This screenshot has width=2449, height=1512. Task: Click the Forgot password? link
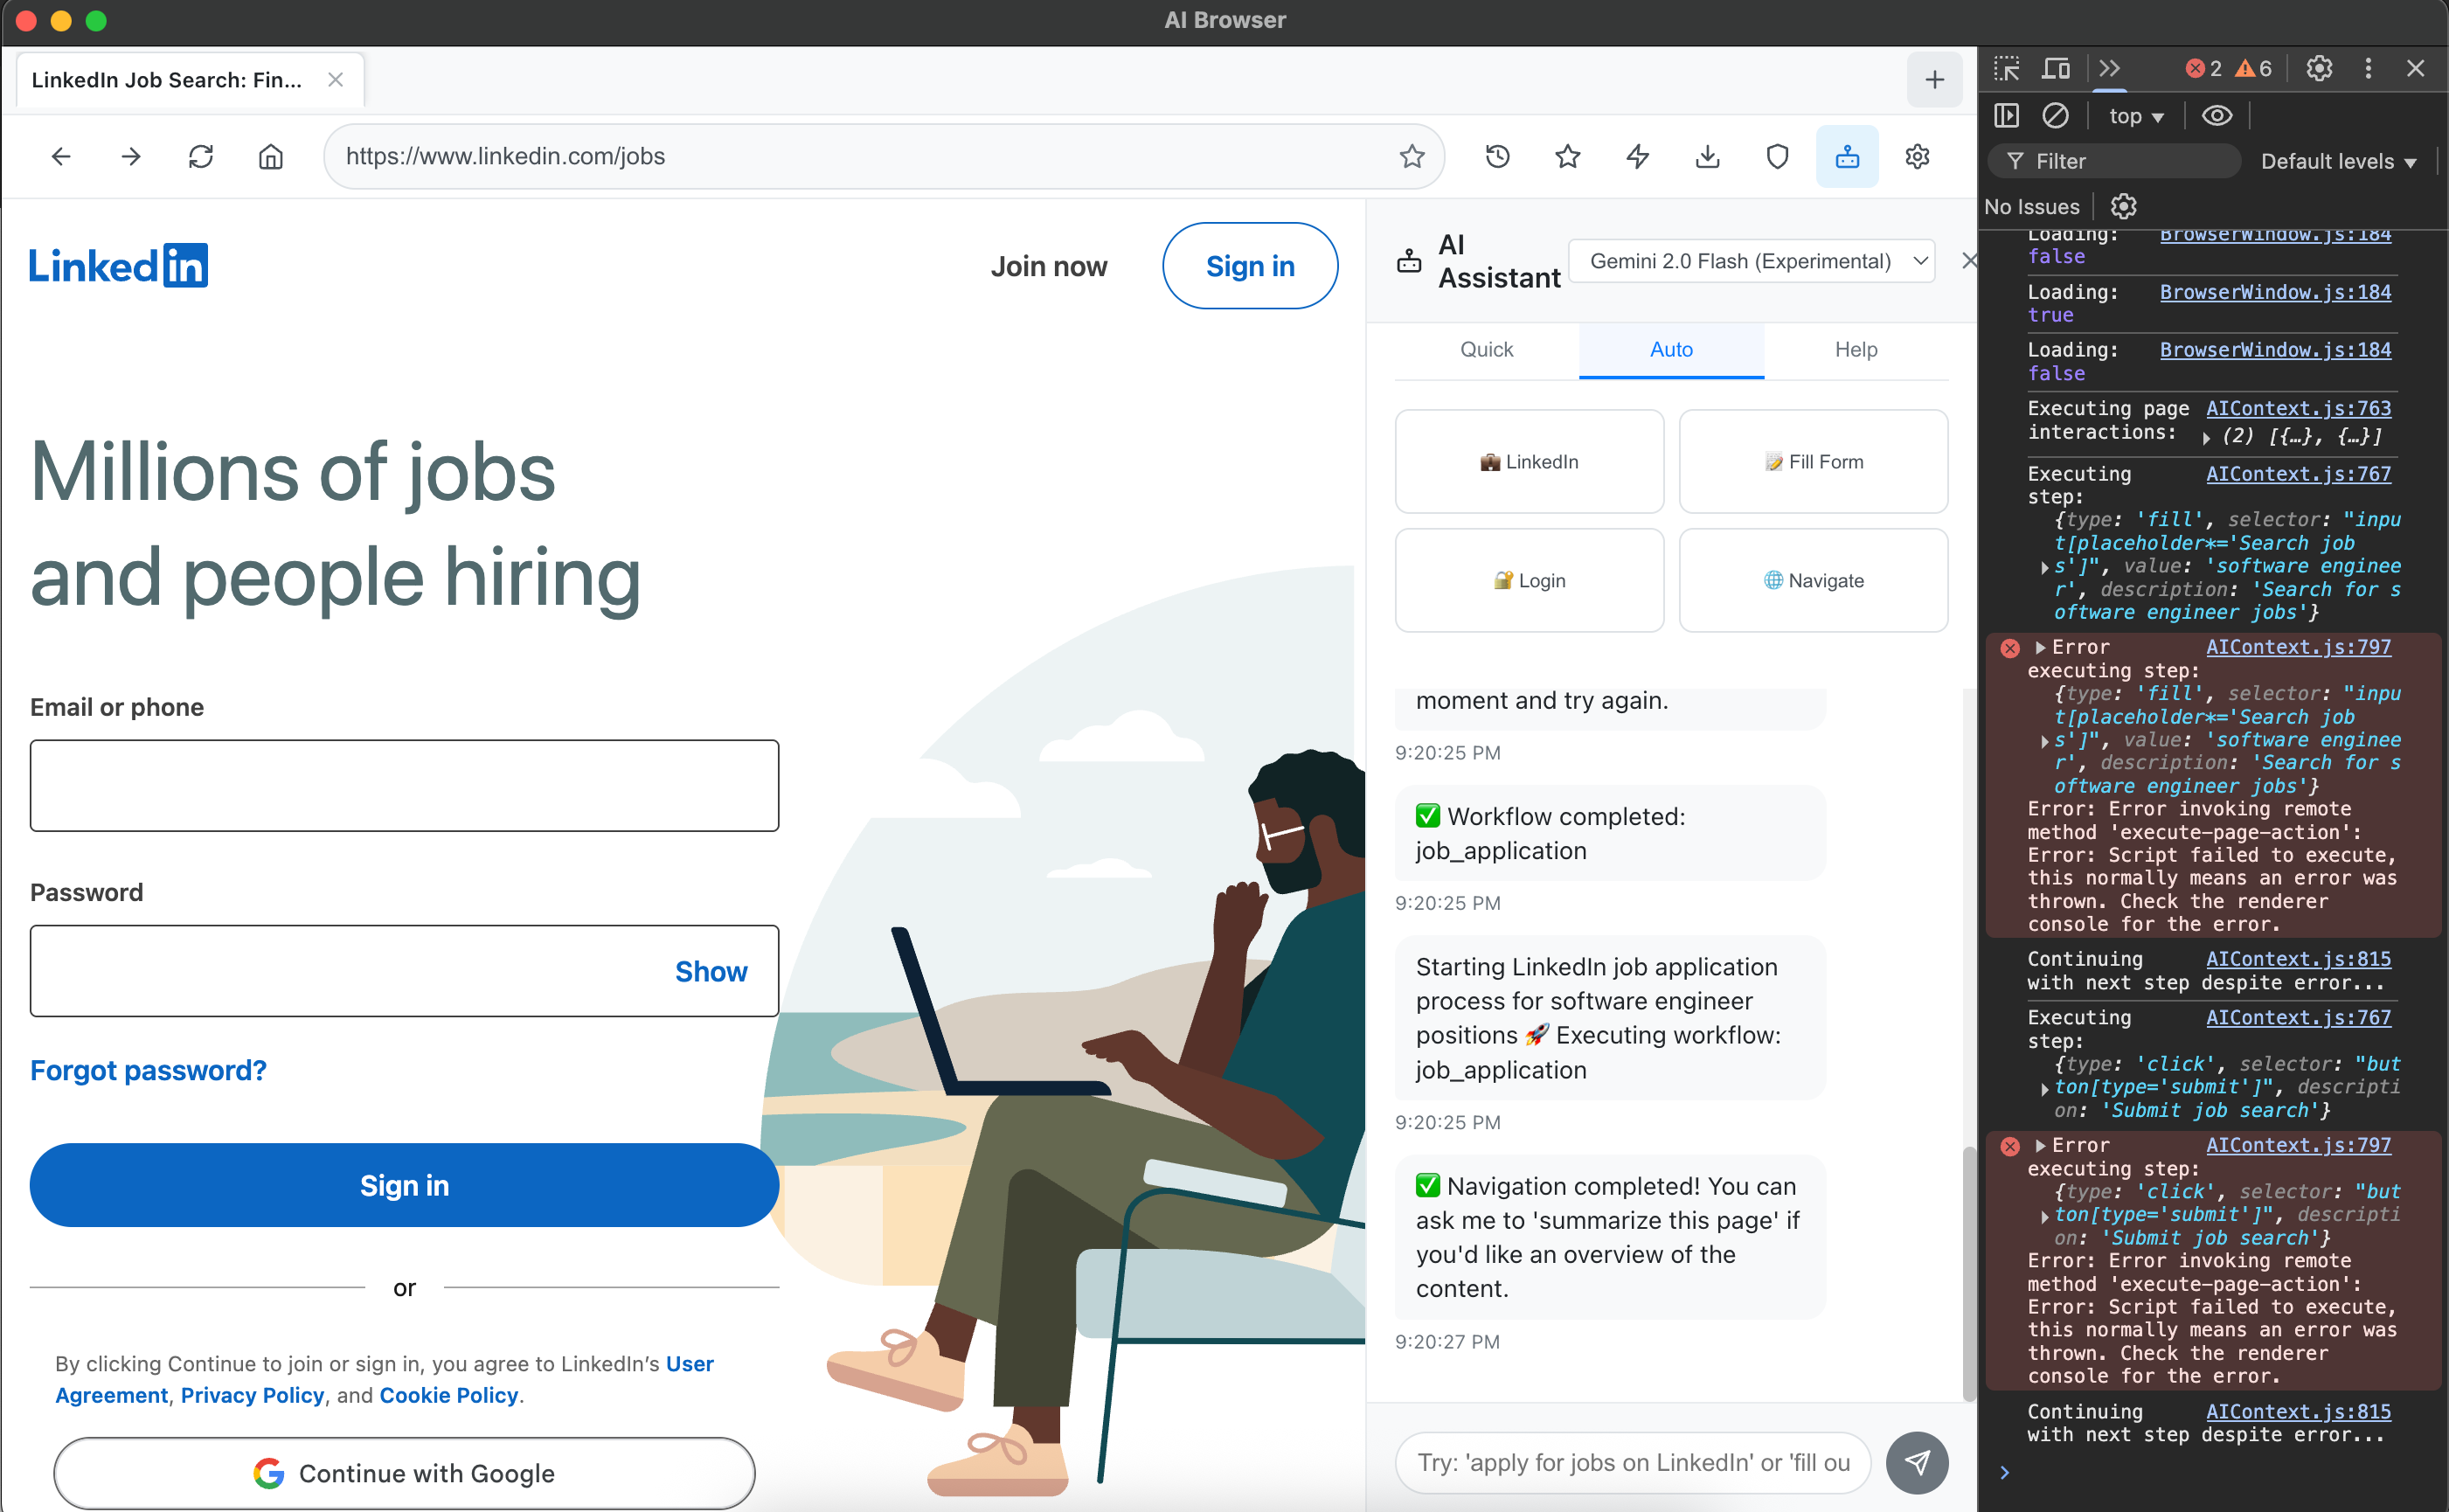(x=148, y=1070)
